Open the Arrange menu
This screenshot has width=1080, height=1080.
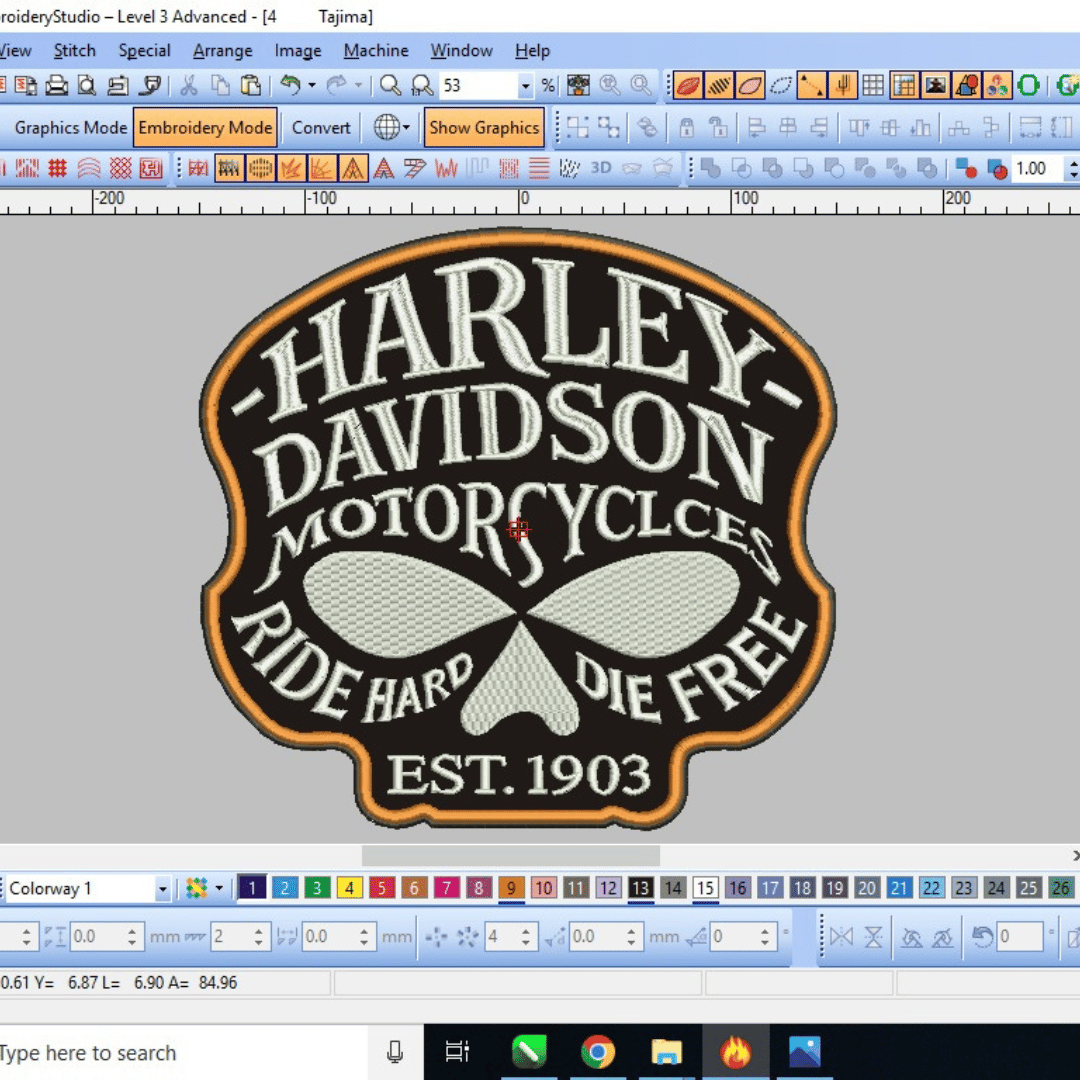[x=222, y=50]
